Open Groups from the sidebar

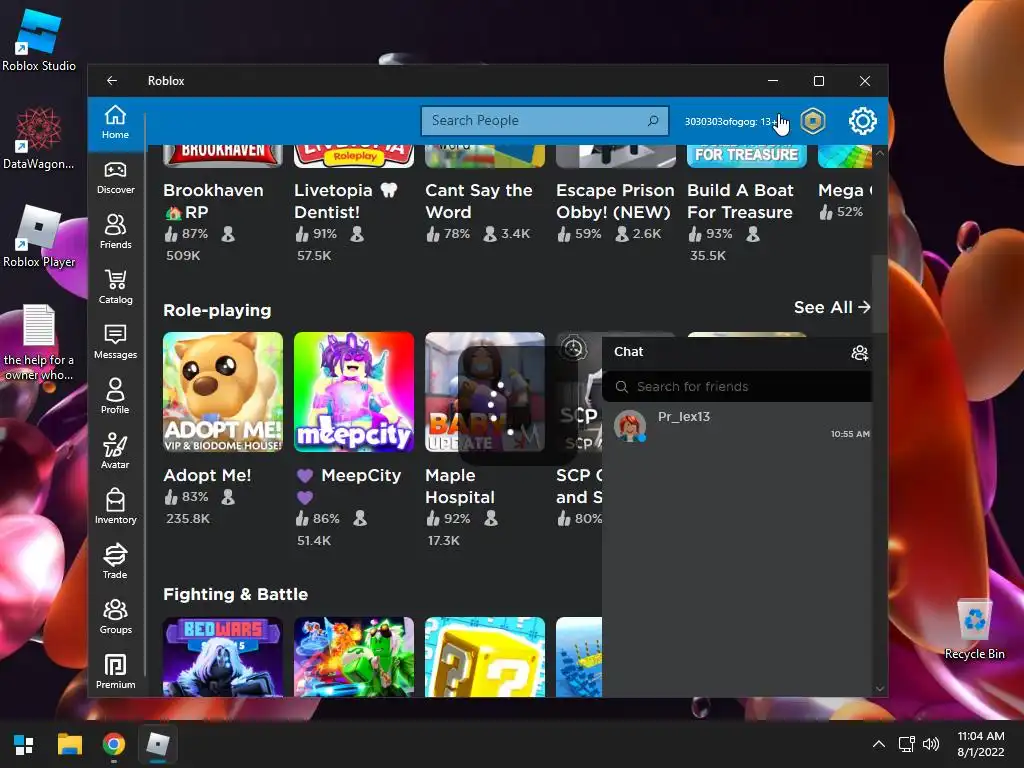point(115,617)
